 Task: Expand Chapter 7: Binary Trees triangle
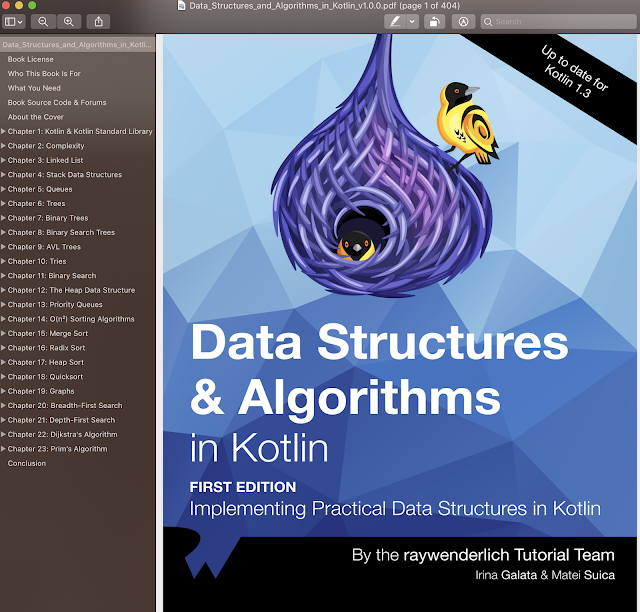3,218
